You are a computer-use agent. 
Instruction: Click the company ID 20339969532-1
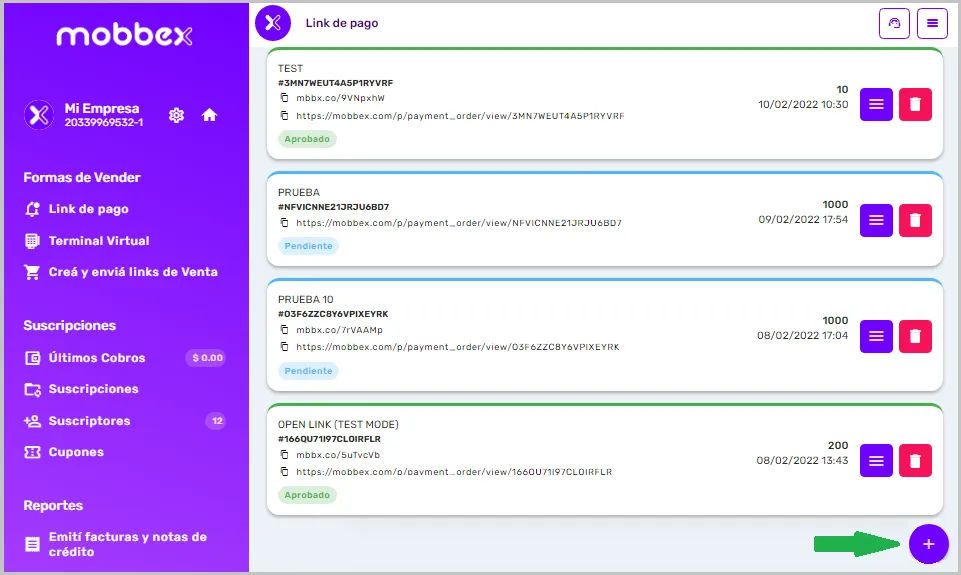[104, 123]
